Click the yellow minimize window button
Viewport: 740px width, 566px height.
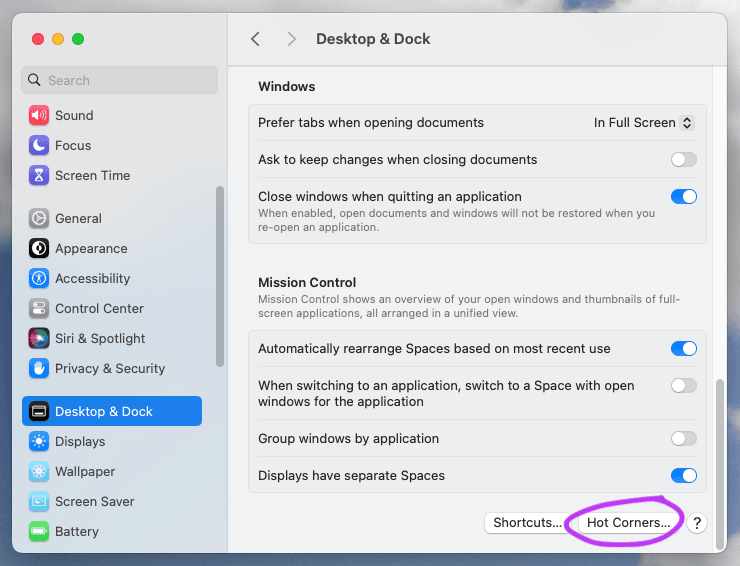tap(58, 39)
